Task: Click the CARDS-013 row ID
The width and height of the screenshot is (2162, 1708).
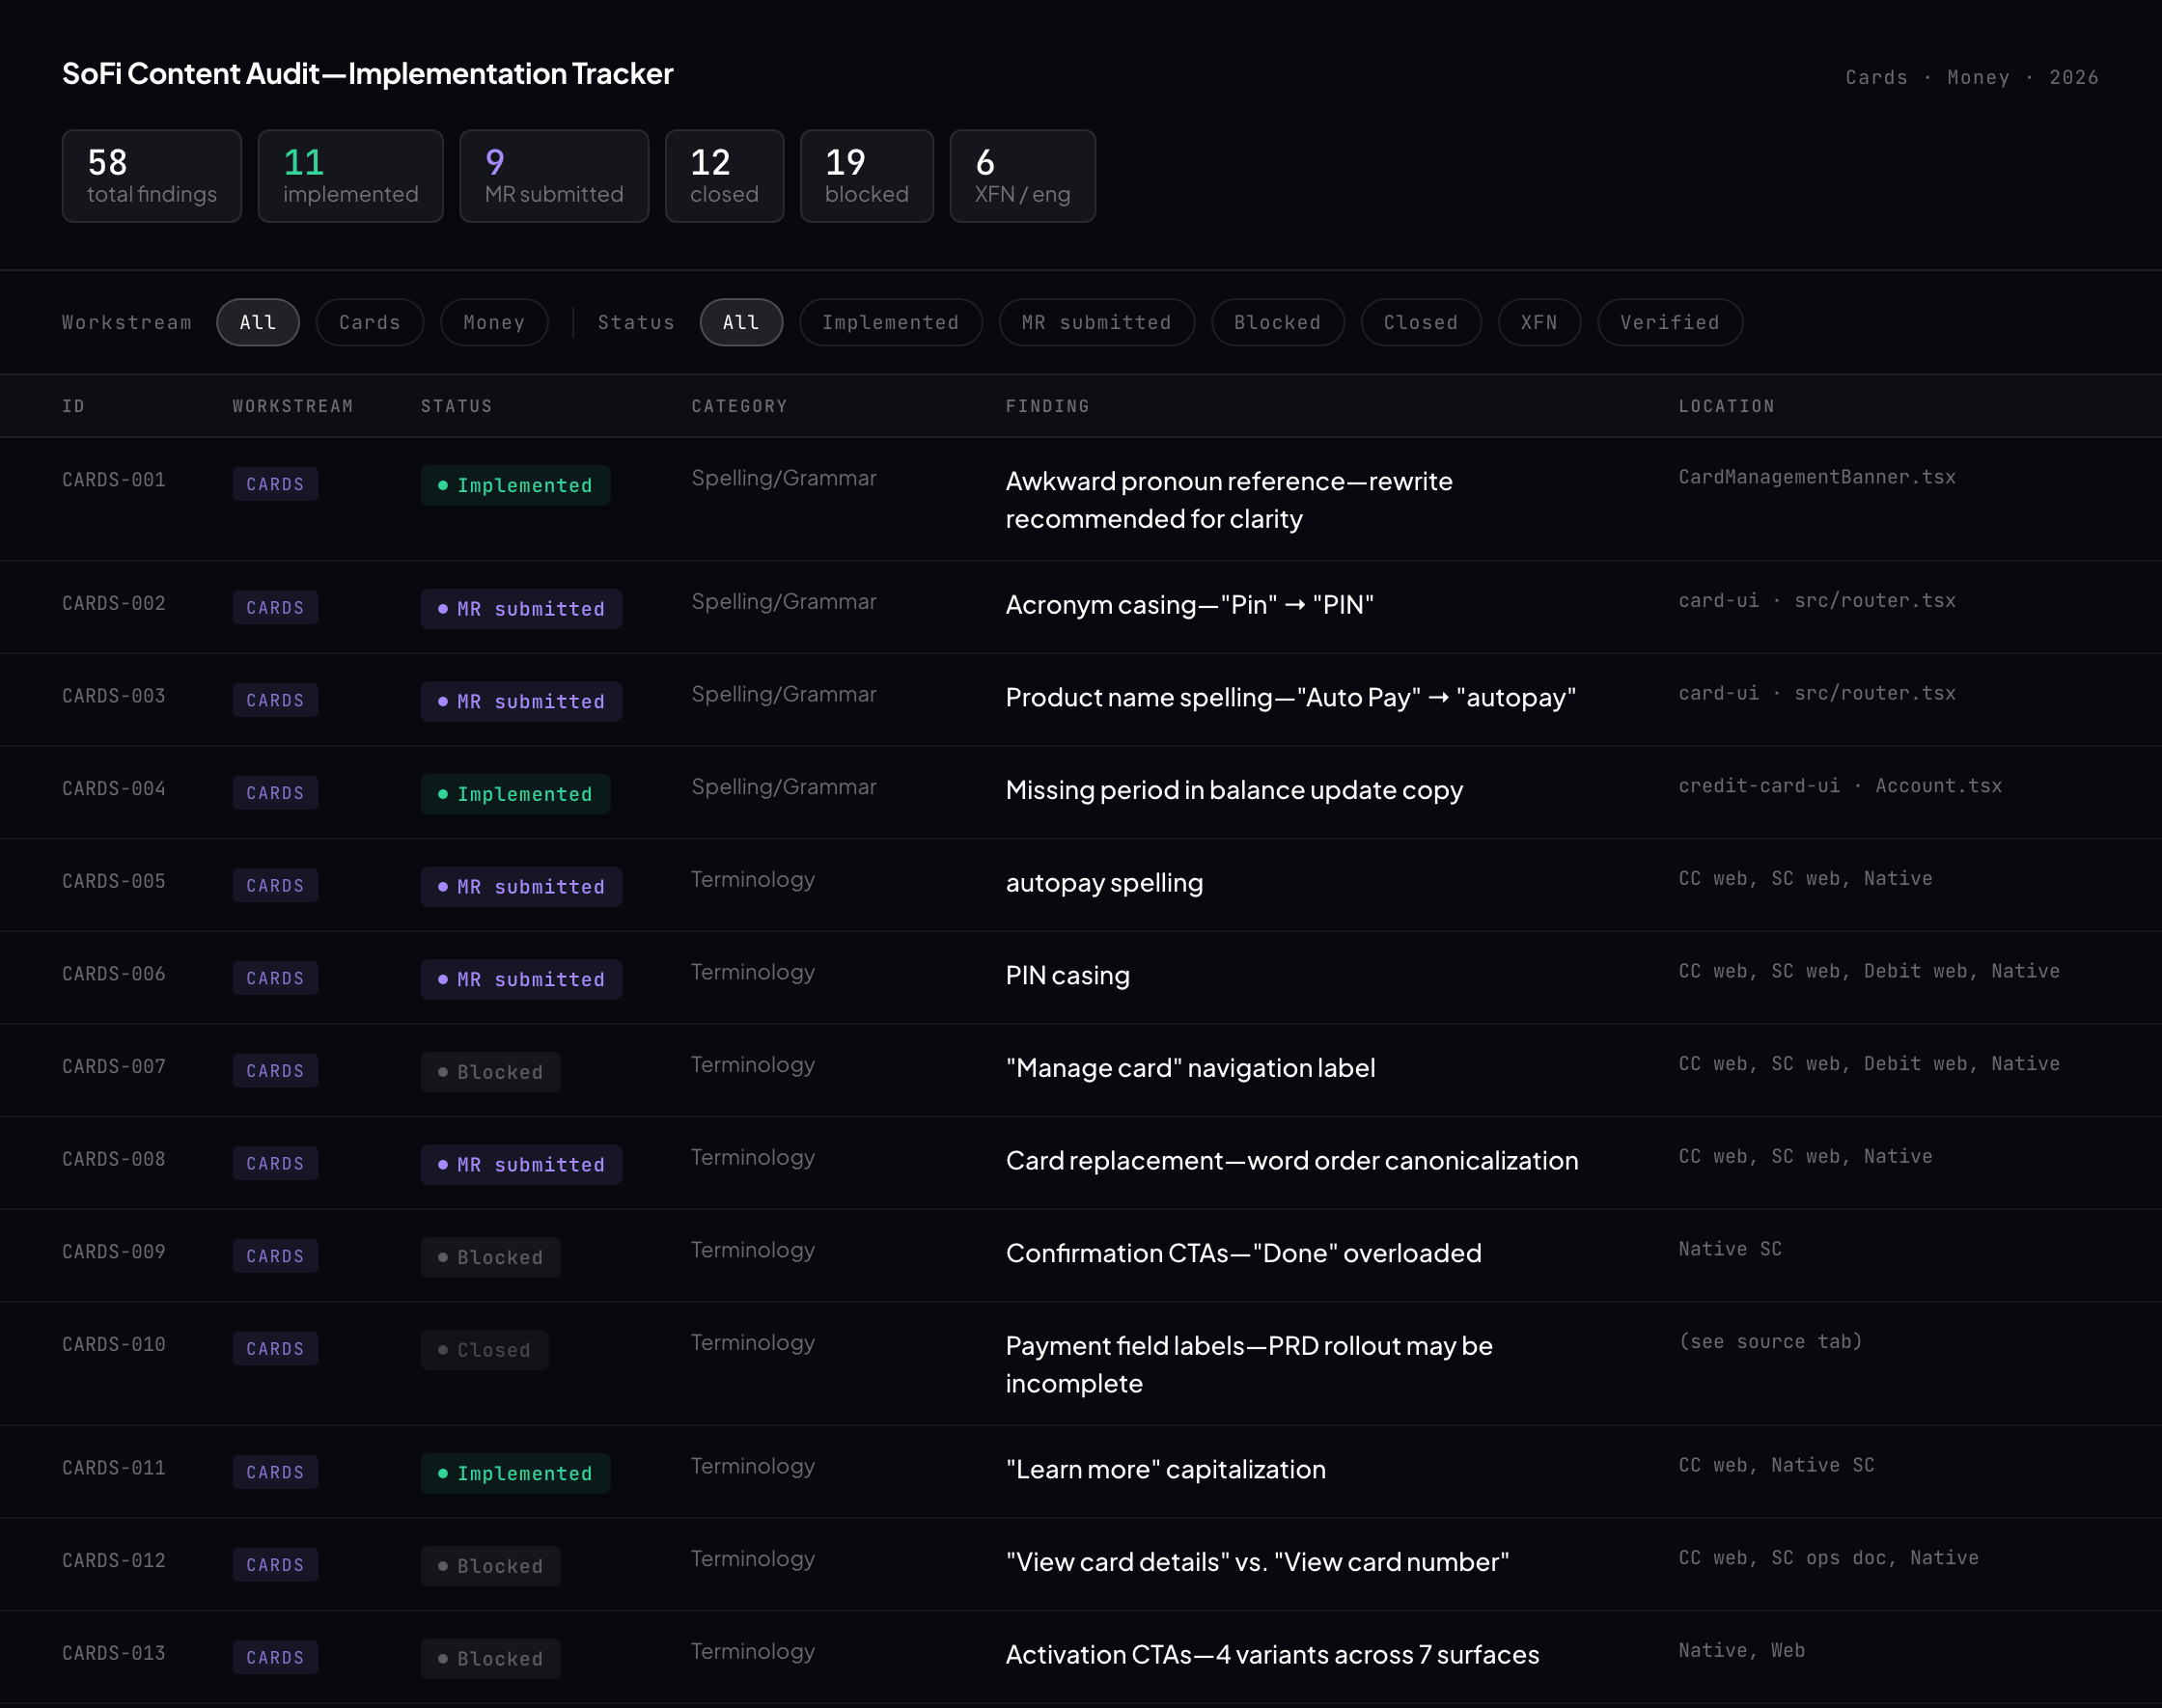Action: click(114, 1654)
